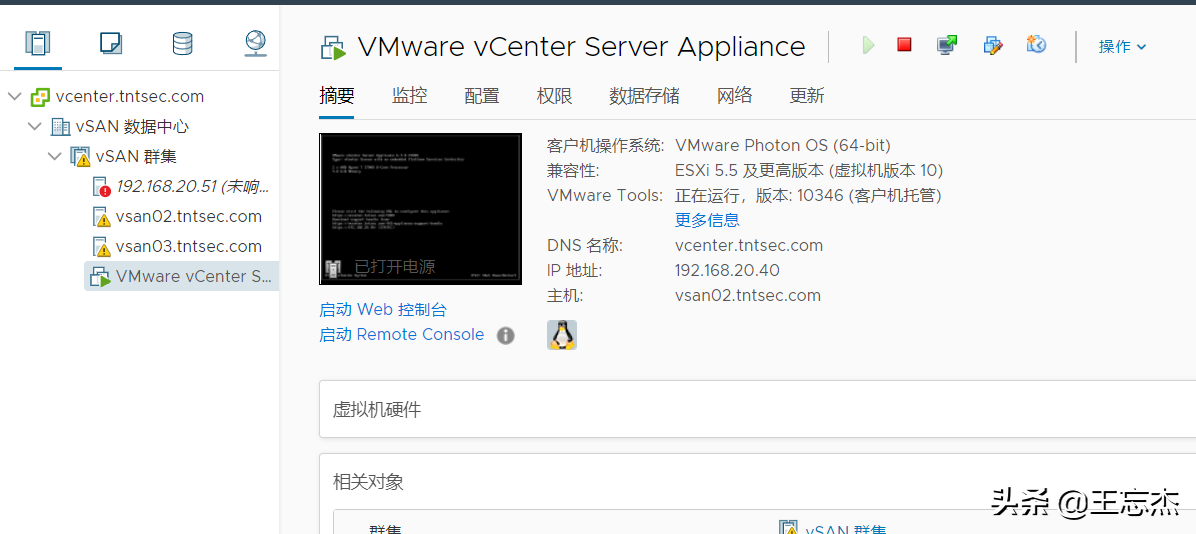Click the VM icon beside VMware vCenter S...
The height and width of the screenshot is (534, 1196).
[100, 277]
